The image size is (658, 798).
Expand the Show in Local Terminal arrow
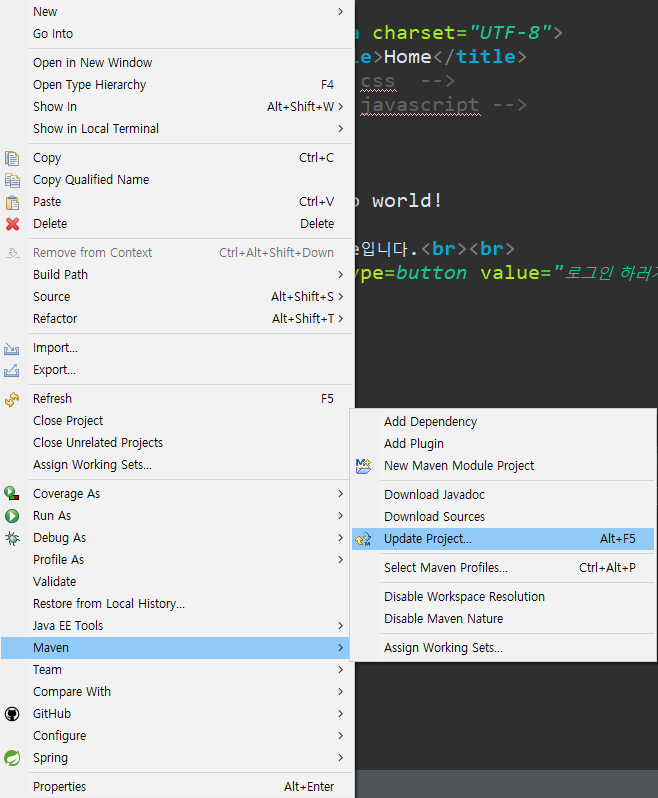(340, 129)
